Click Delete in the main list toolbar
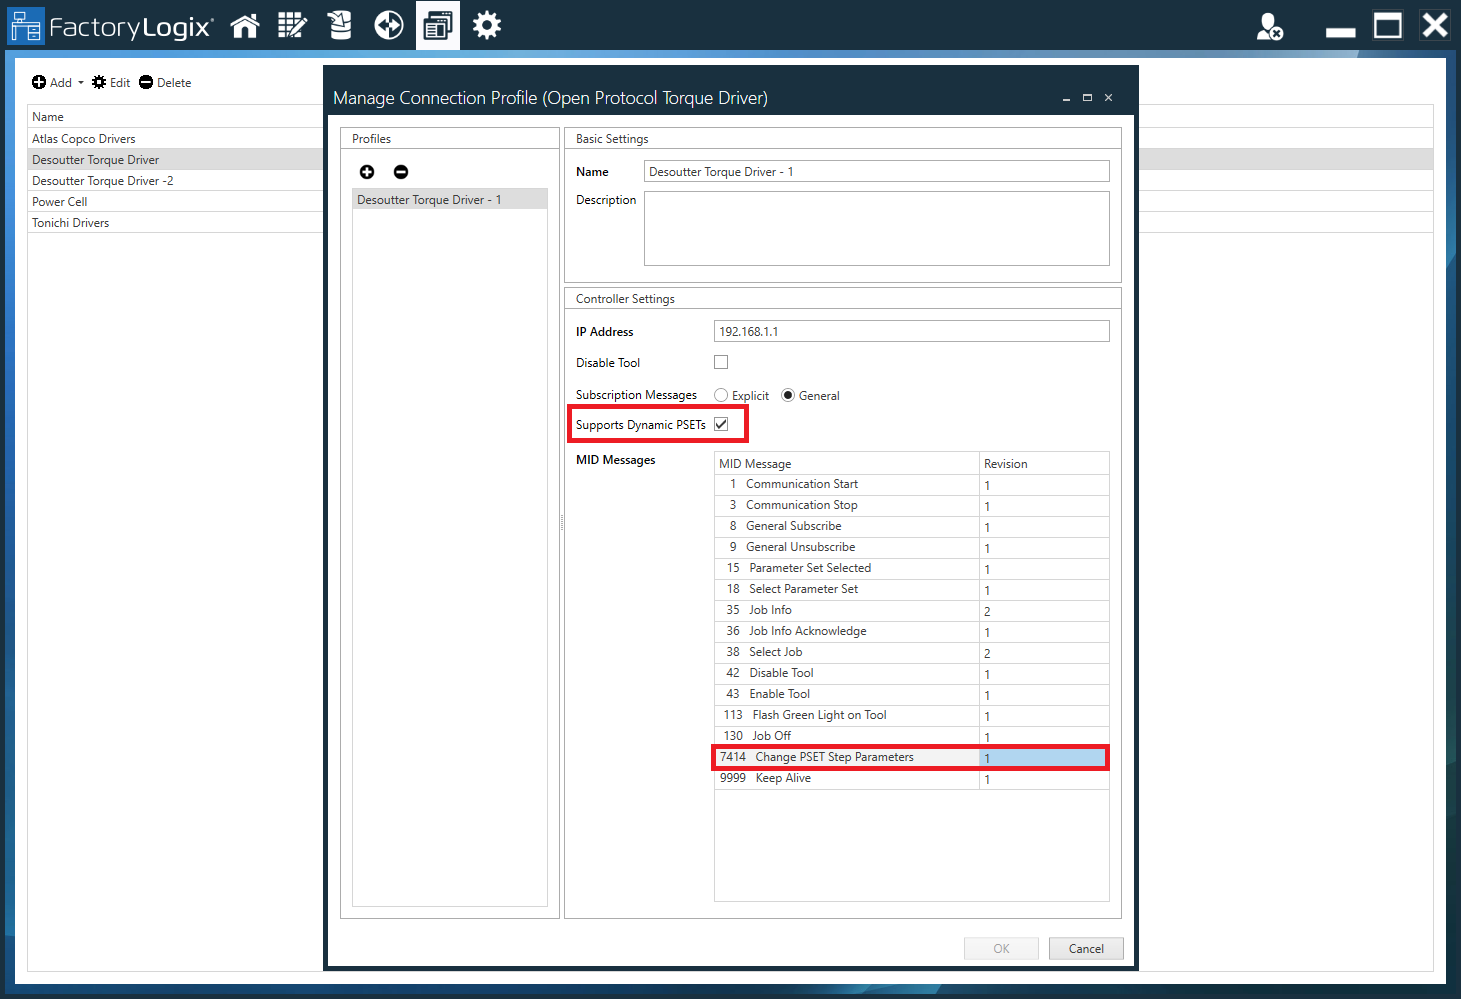 coord(165,83)
